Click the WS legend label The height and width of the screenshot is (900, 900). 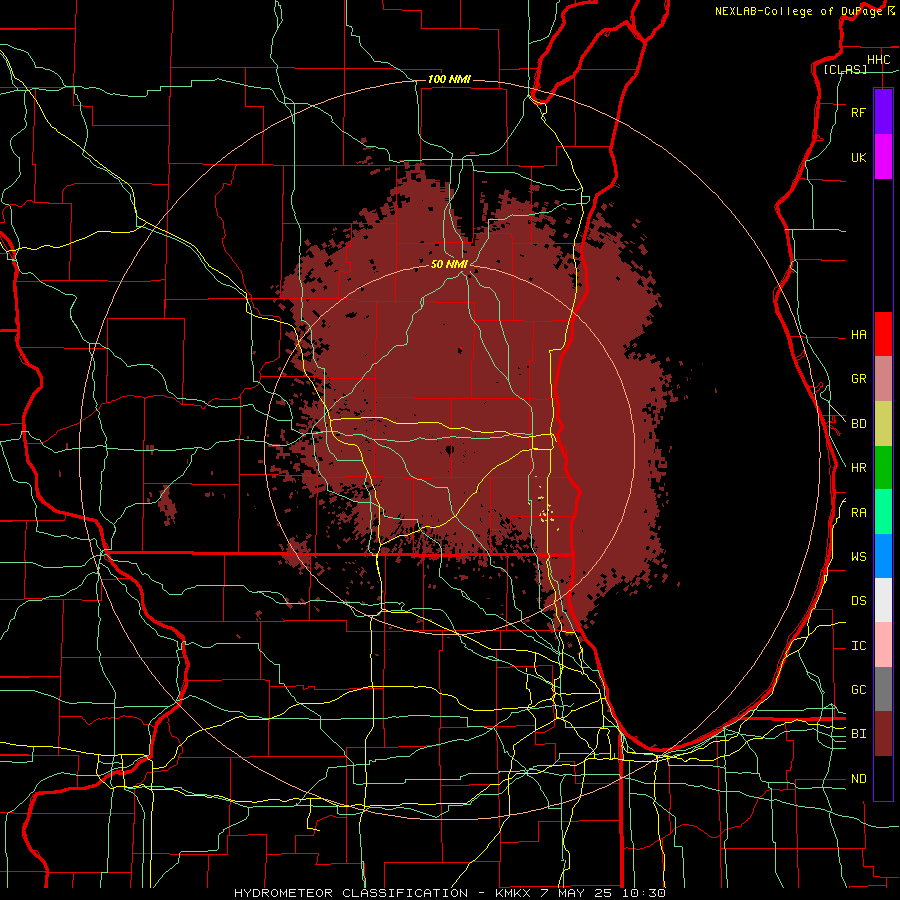(x=858, y=557)
